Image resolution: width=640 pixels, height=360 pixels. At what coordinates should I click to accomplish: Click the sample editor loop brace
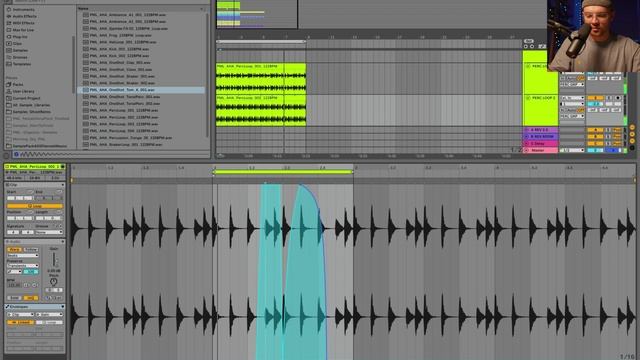(282, 172)
